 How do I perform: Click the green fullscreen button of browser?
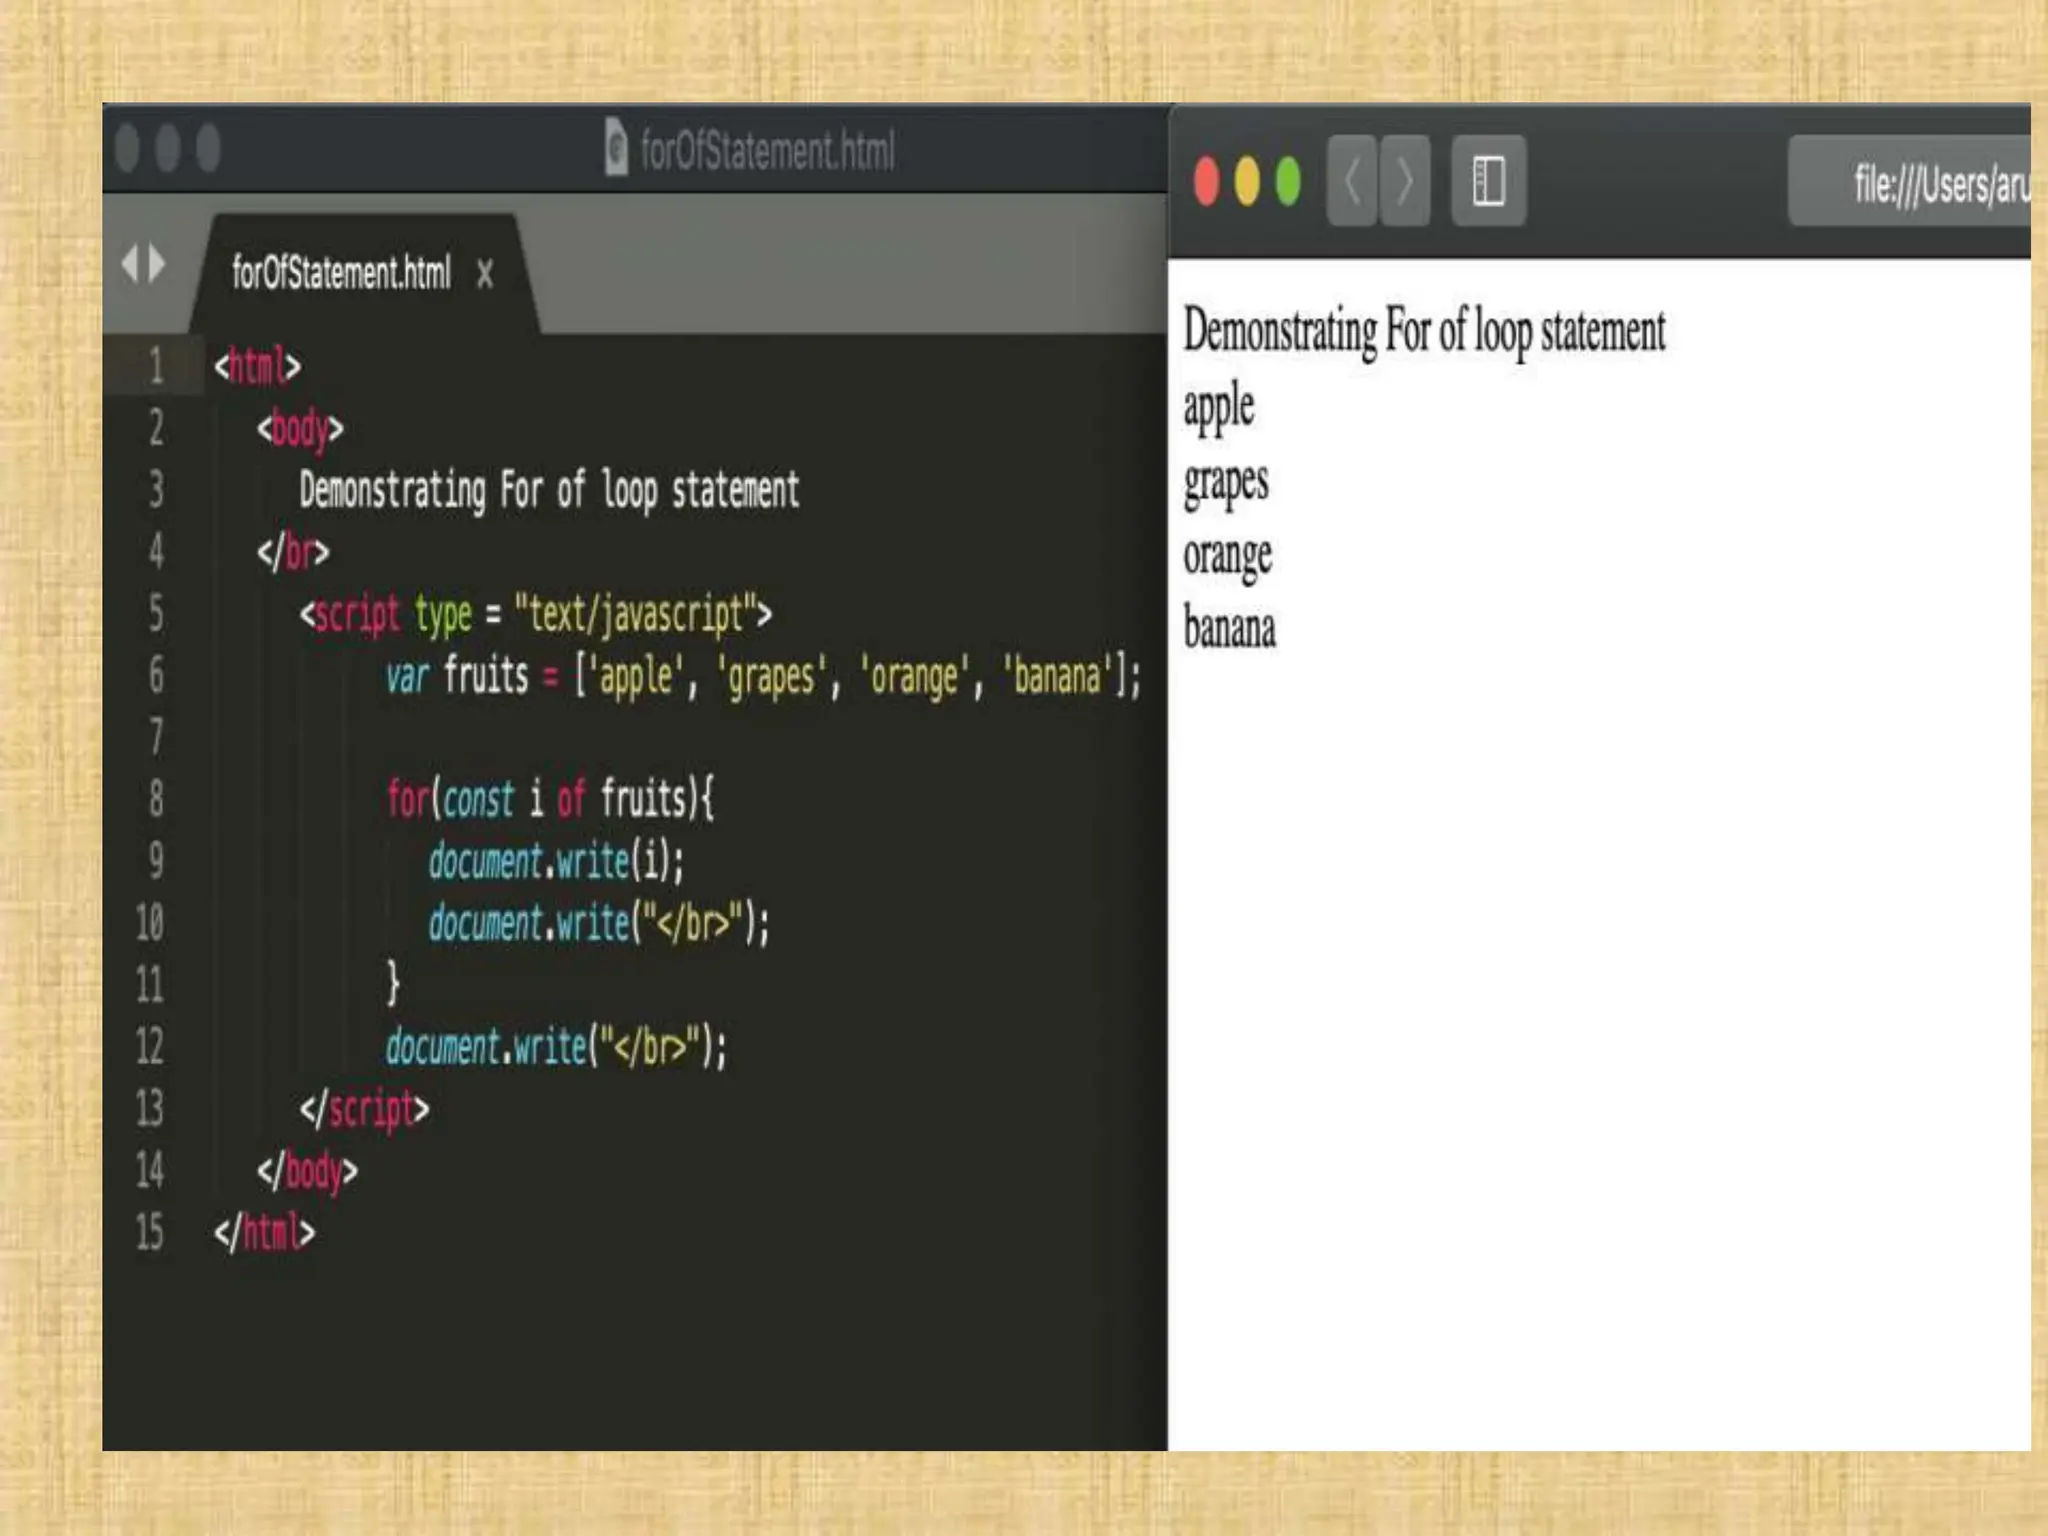coord(1288,182)
